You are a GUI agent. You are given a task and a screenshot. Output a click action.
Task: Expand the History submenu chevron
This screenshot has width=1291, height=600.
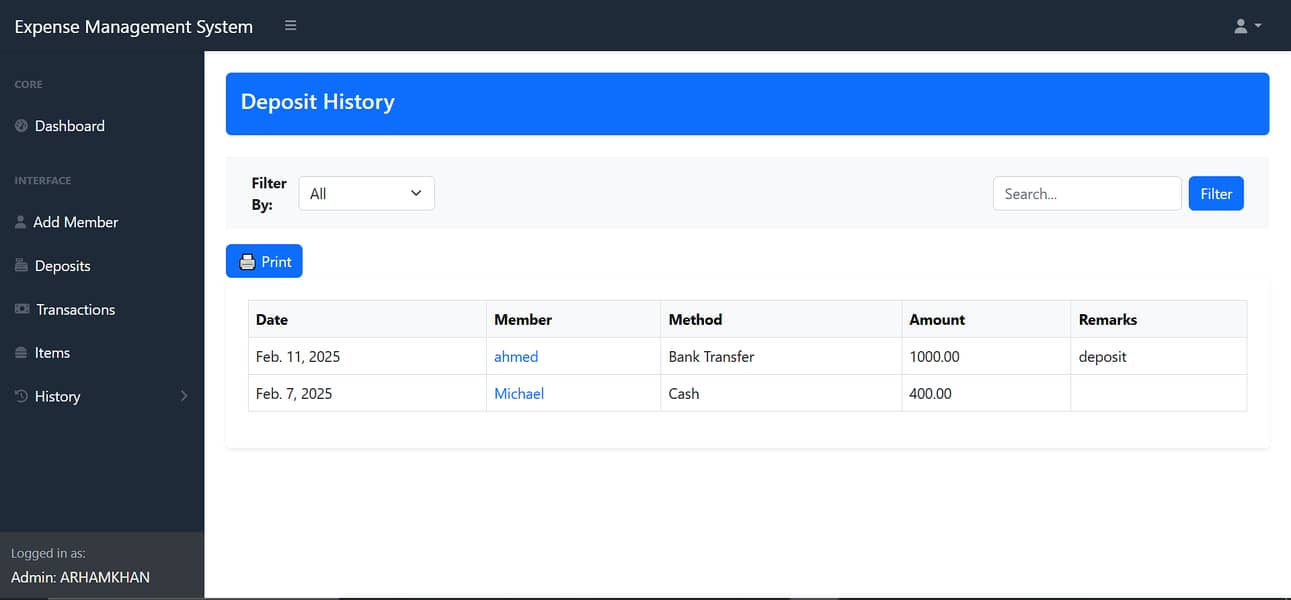(x=184, y=396)
